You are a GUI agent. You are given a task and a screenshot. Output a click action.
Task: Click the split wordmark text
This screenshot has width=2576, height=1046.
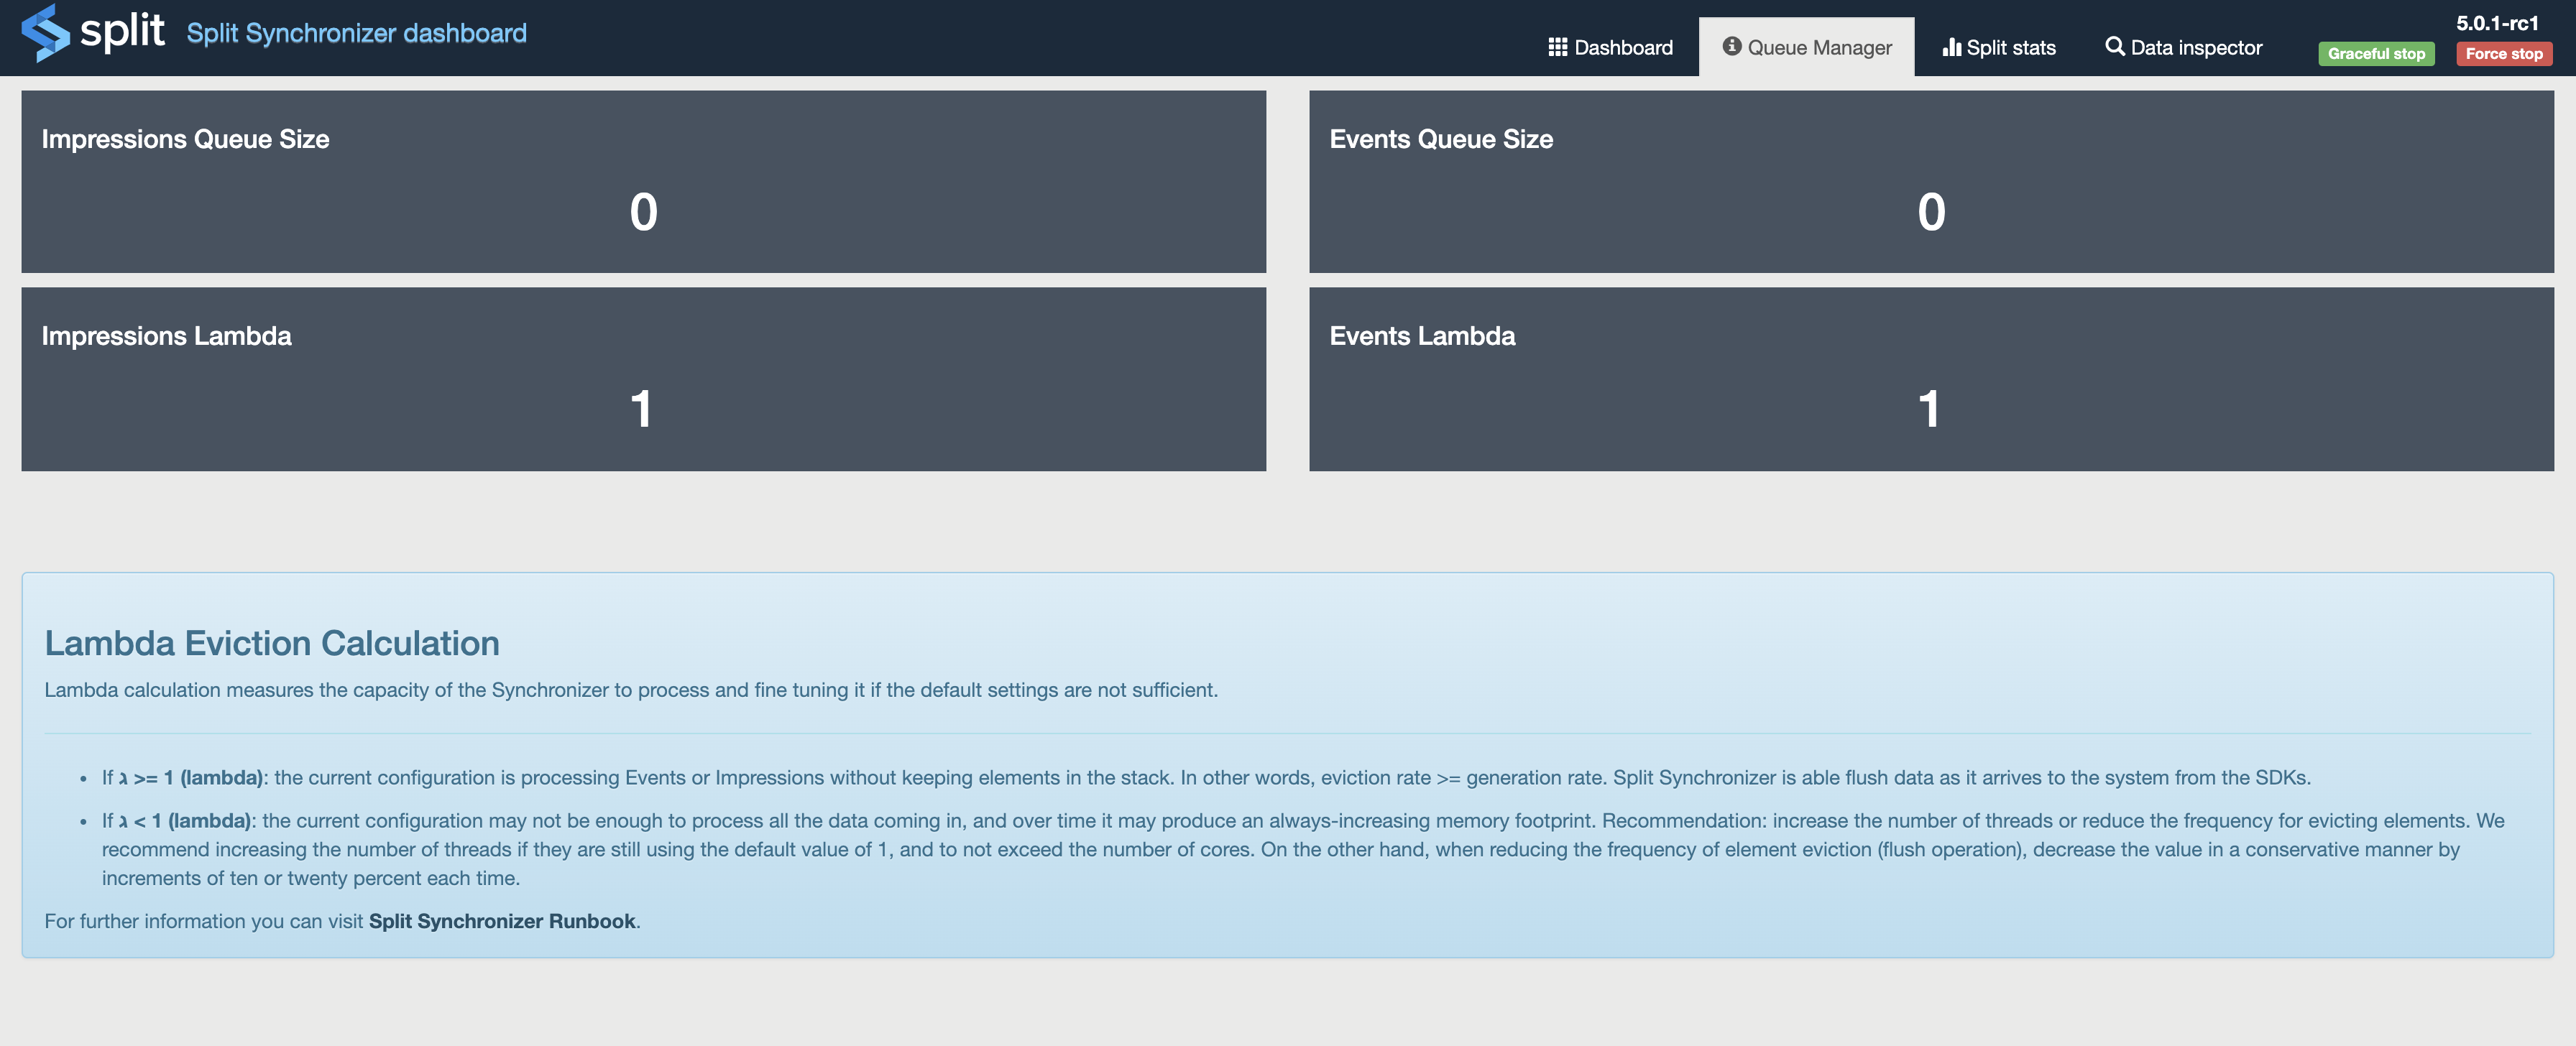click(122, 31)
